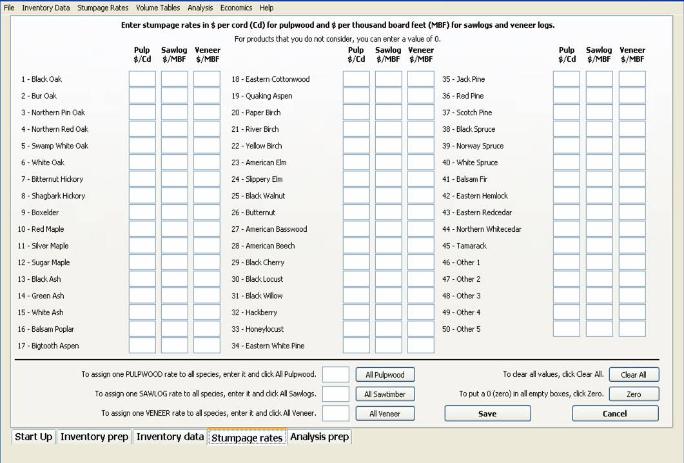Select the Eastern White Pine sawlog field

coord(388,346)
